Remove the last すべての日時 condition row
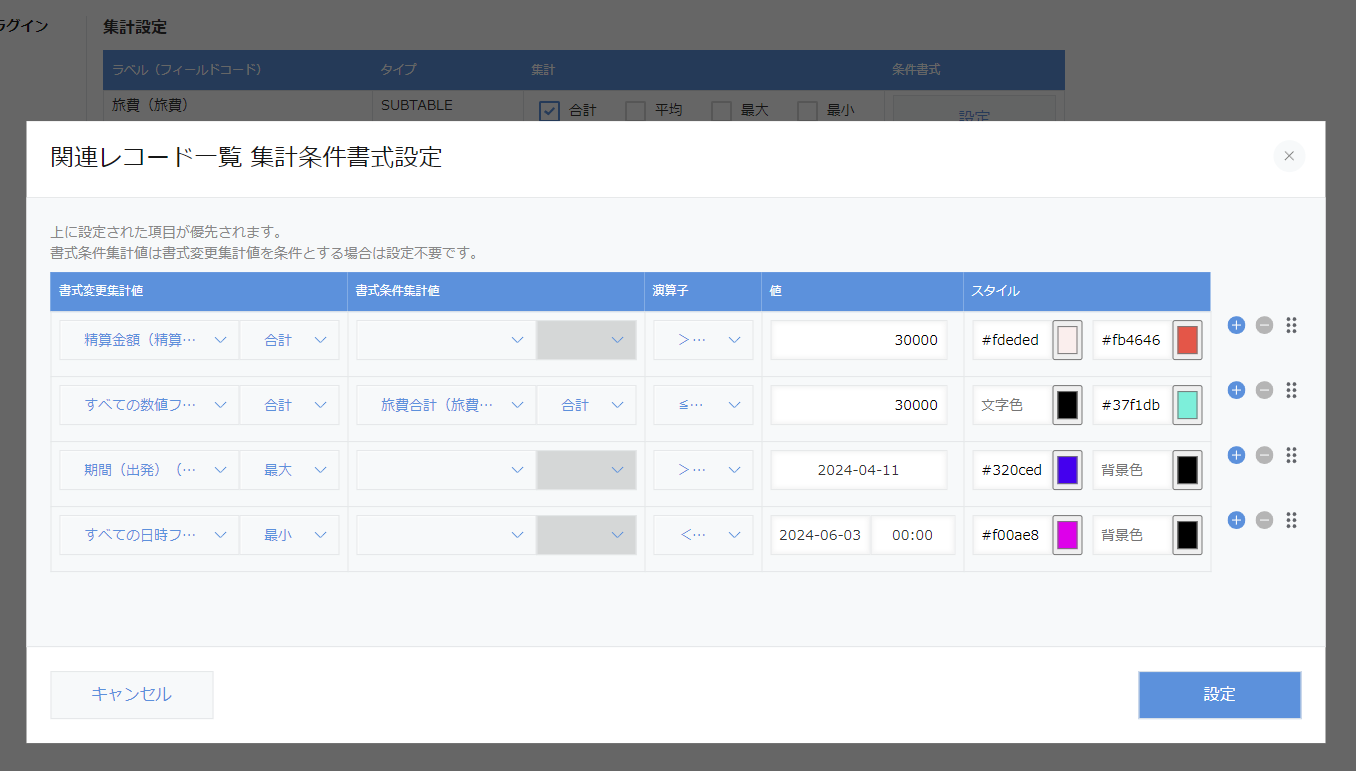 tap(1264, 520)
